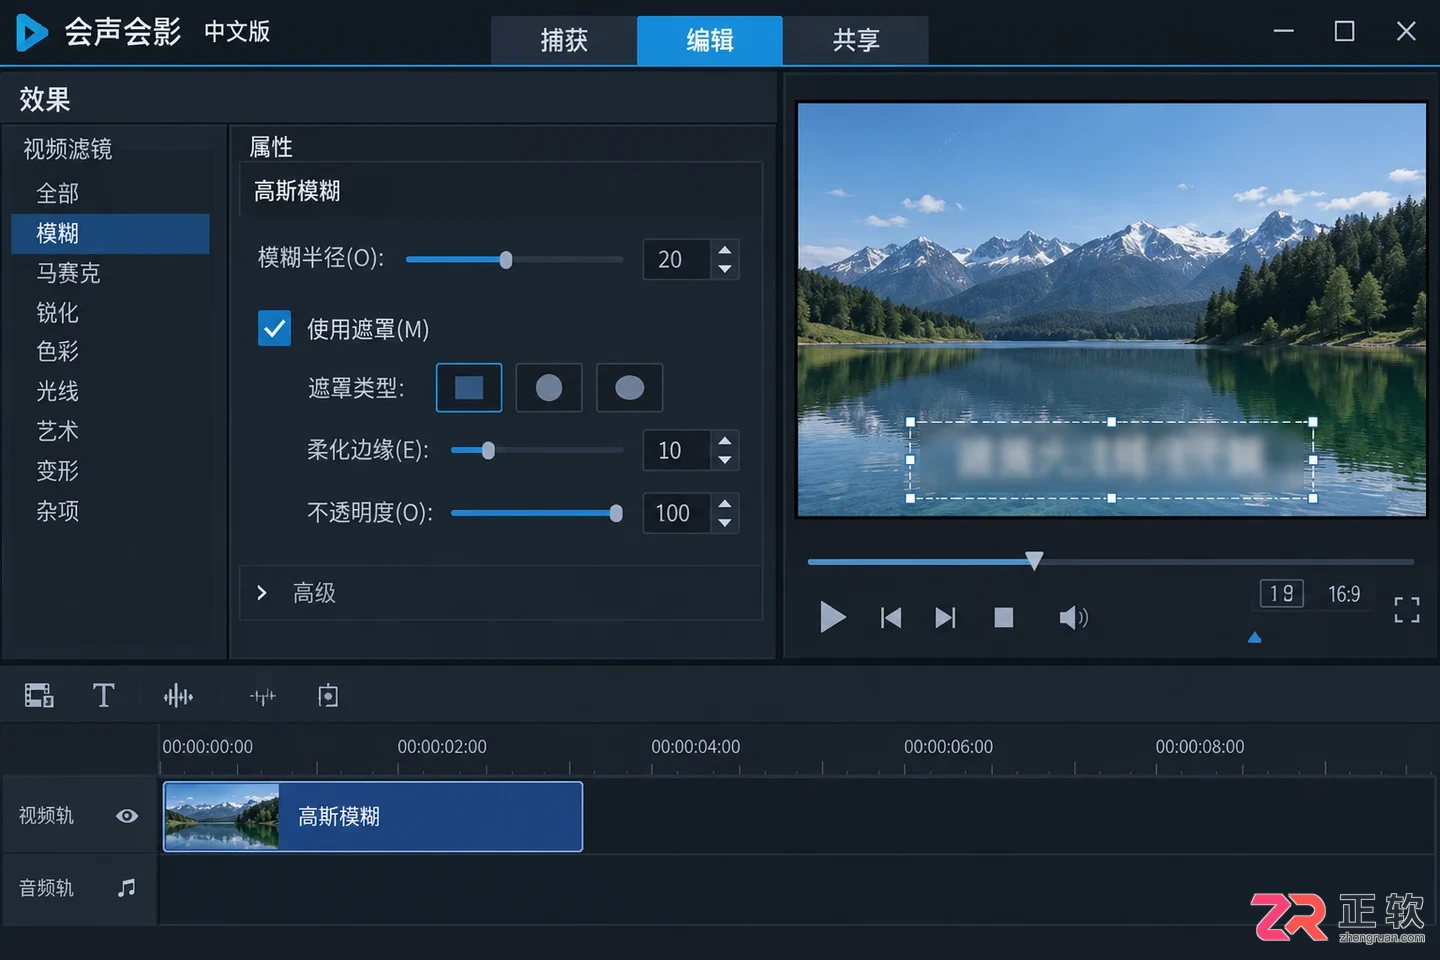Open the 共享 tab

[x=856, y=40]
